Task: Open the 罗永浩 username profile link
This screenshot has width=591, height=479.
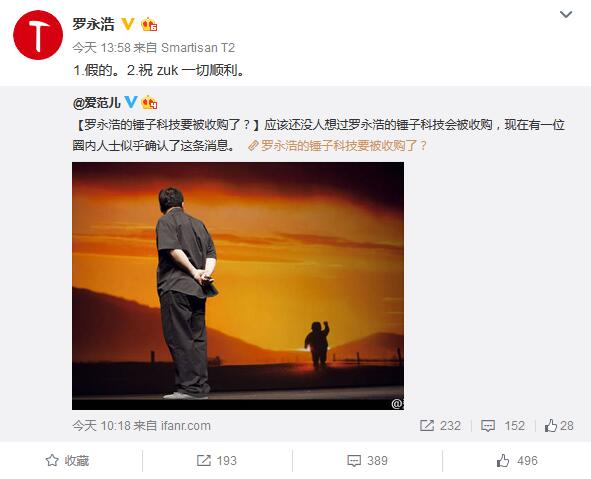Action: tap(93, 24)
